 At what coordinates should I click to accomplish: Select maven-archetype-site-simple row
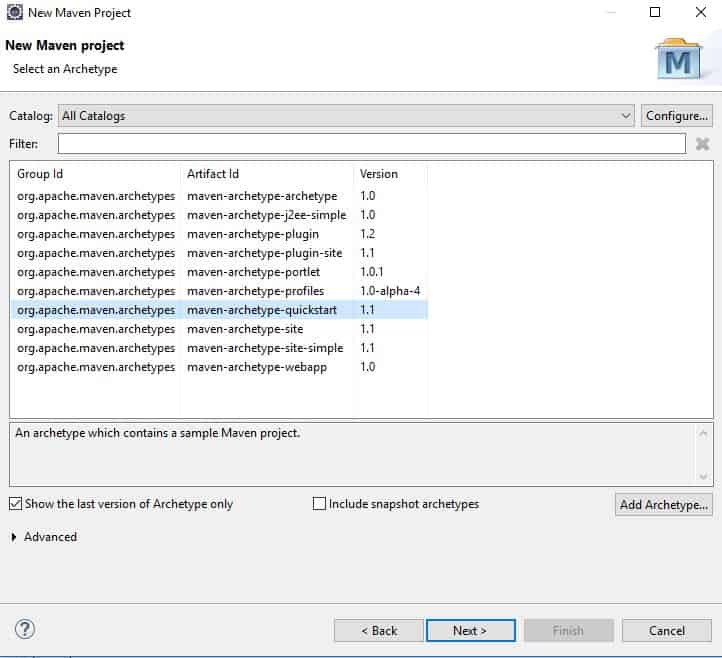[219, 348]
